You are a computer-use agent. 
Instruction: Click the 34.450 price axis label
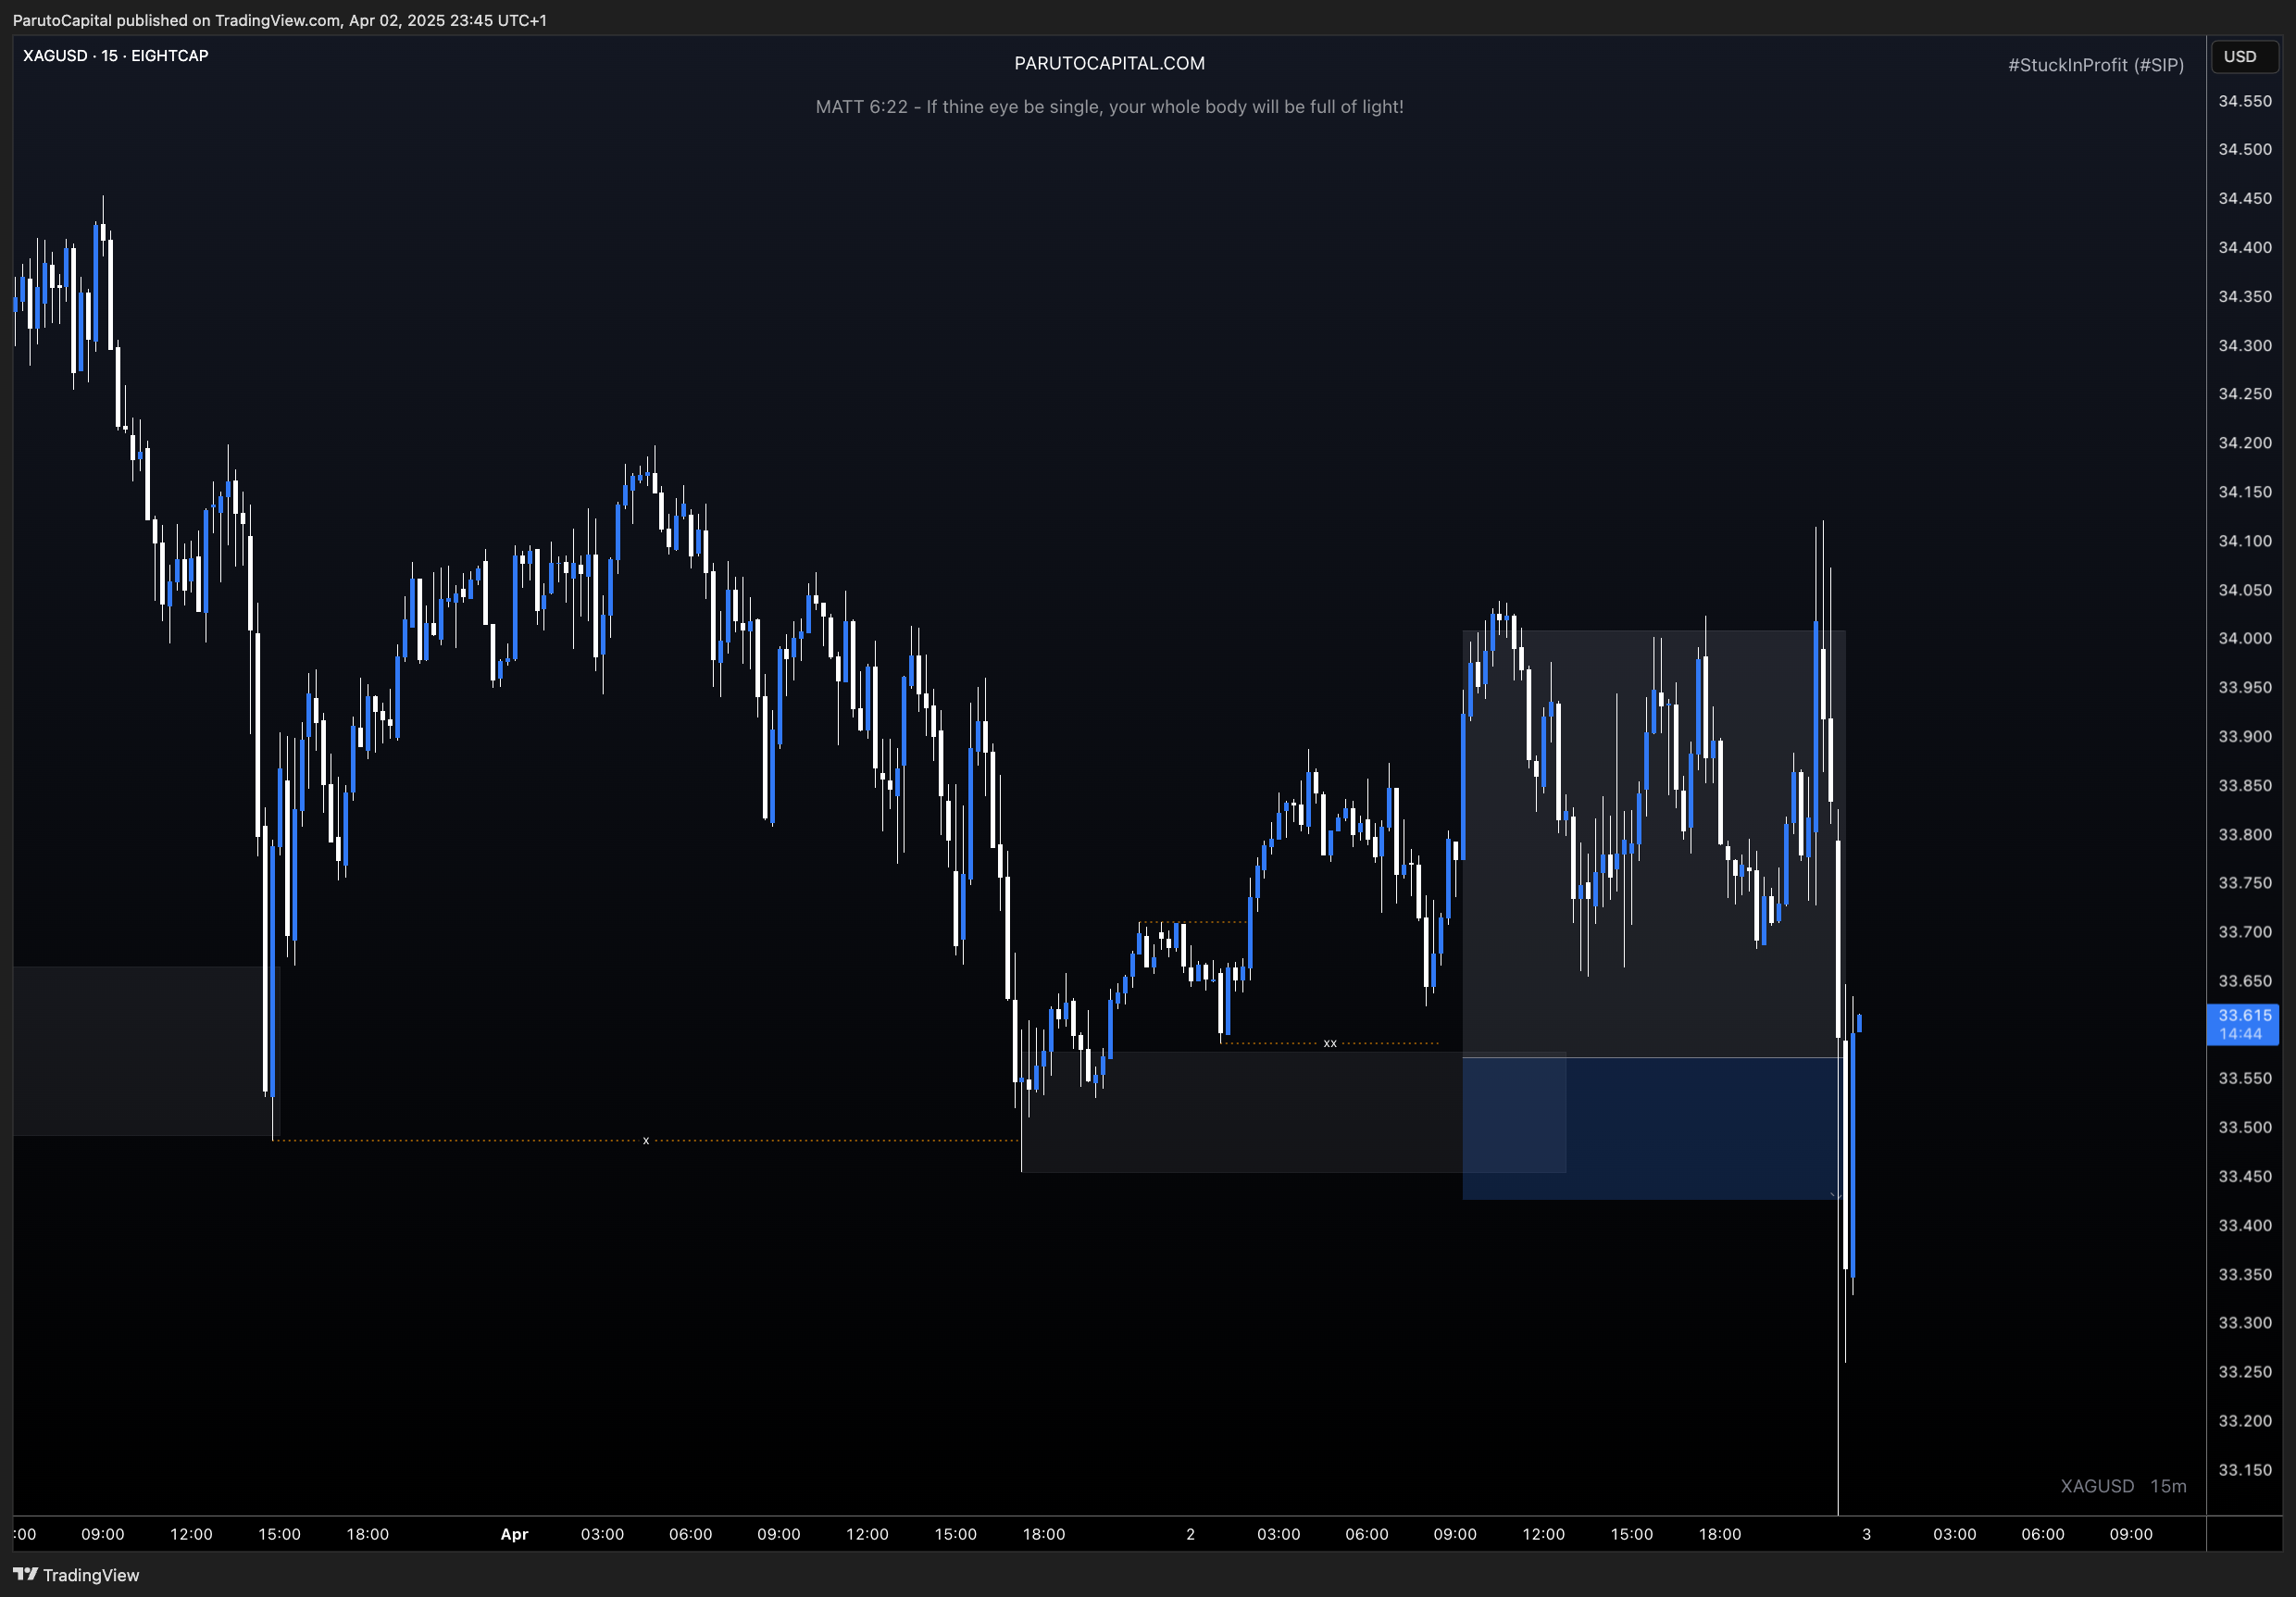click(2245, 198)
